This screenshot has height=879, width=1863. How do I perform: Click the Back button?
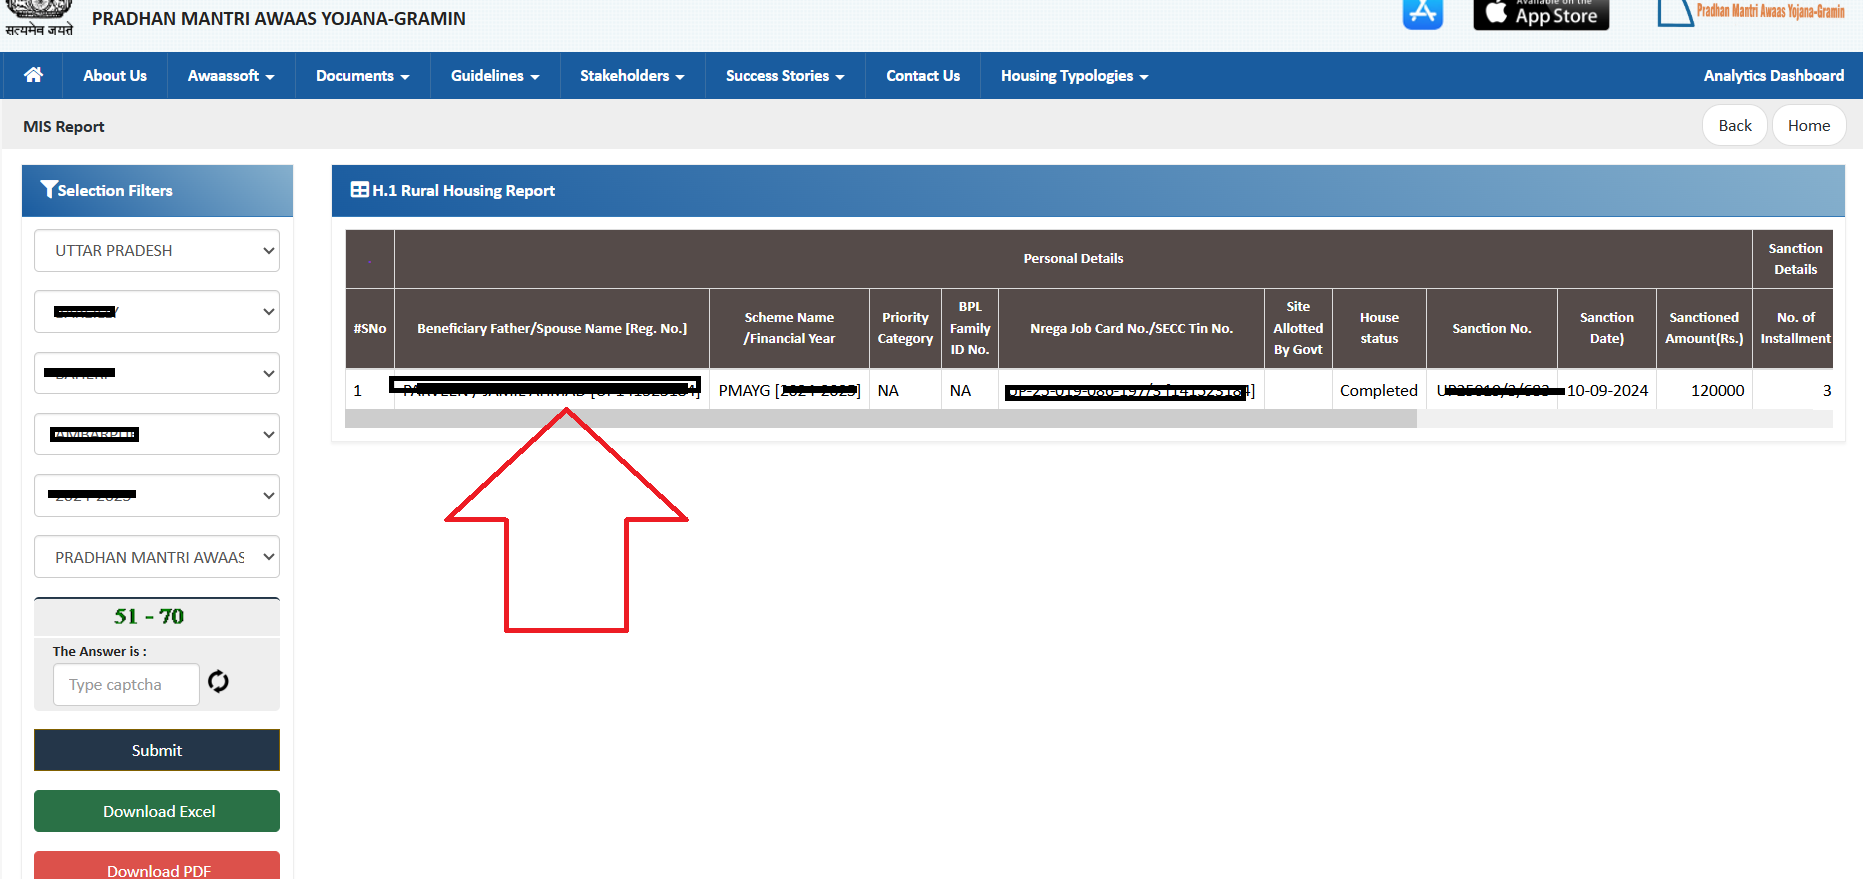pos(1735,126)
